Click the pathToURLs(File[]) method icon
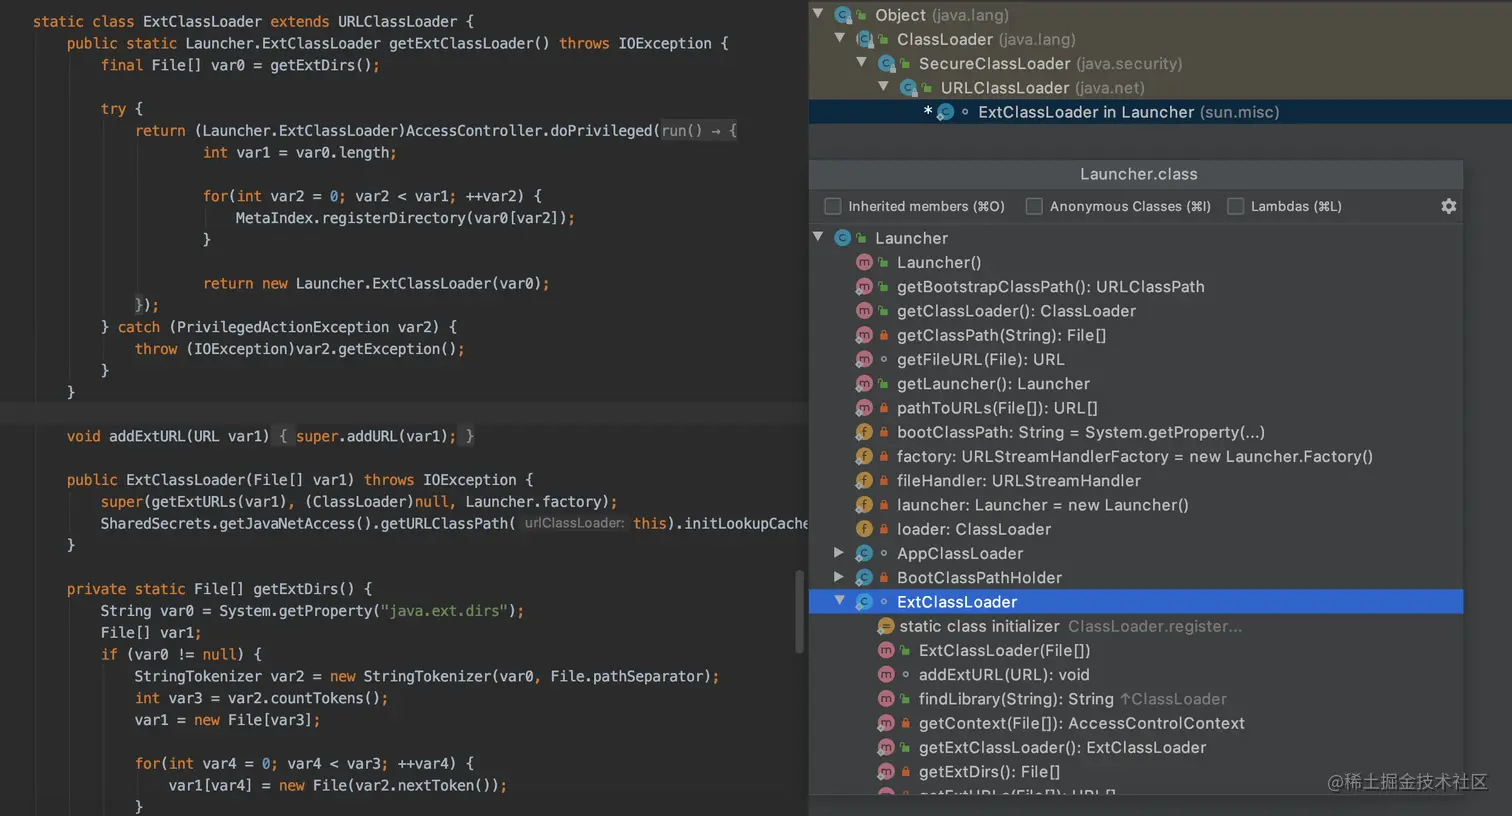 [x=864, y=408]
